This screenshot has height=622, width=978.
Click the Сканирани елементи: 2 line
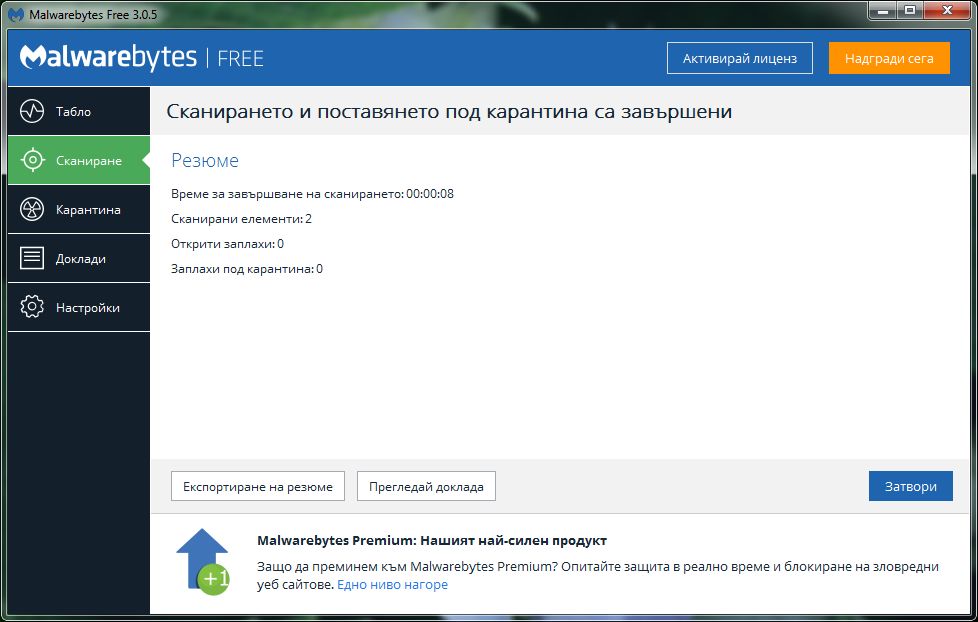(x=241, y=219)
